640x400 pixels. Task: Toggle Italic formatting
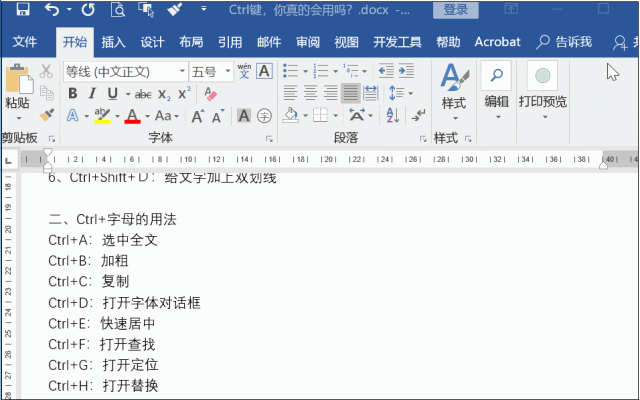(93, 94)
